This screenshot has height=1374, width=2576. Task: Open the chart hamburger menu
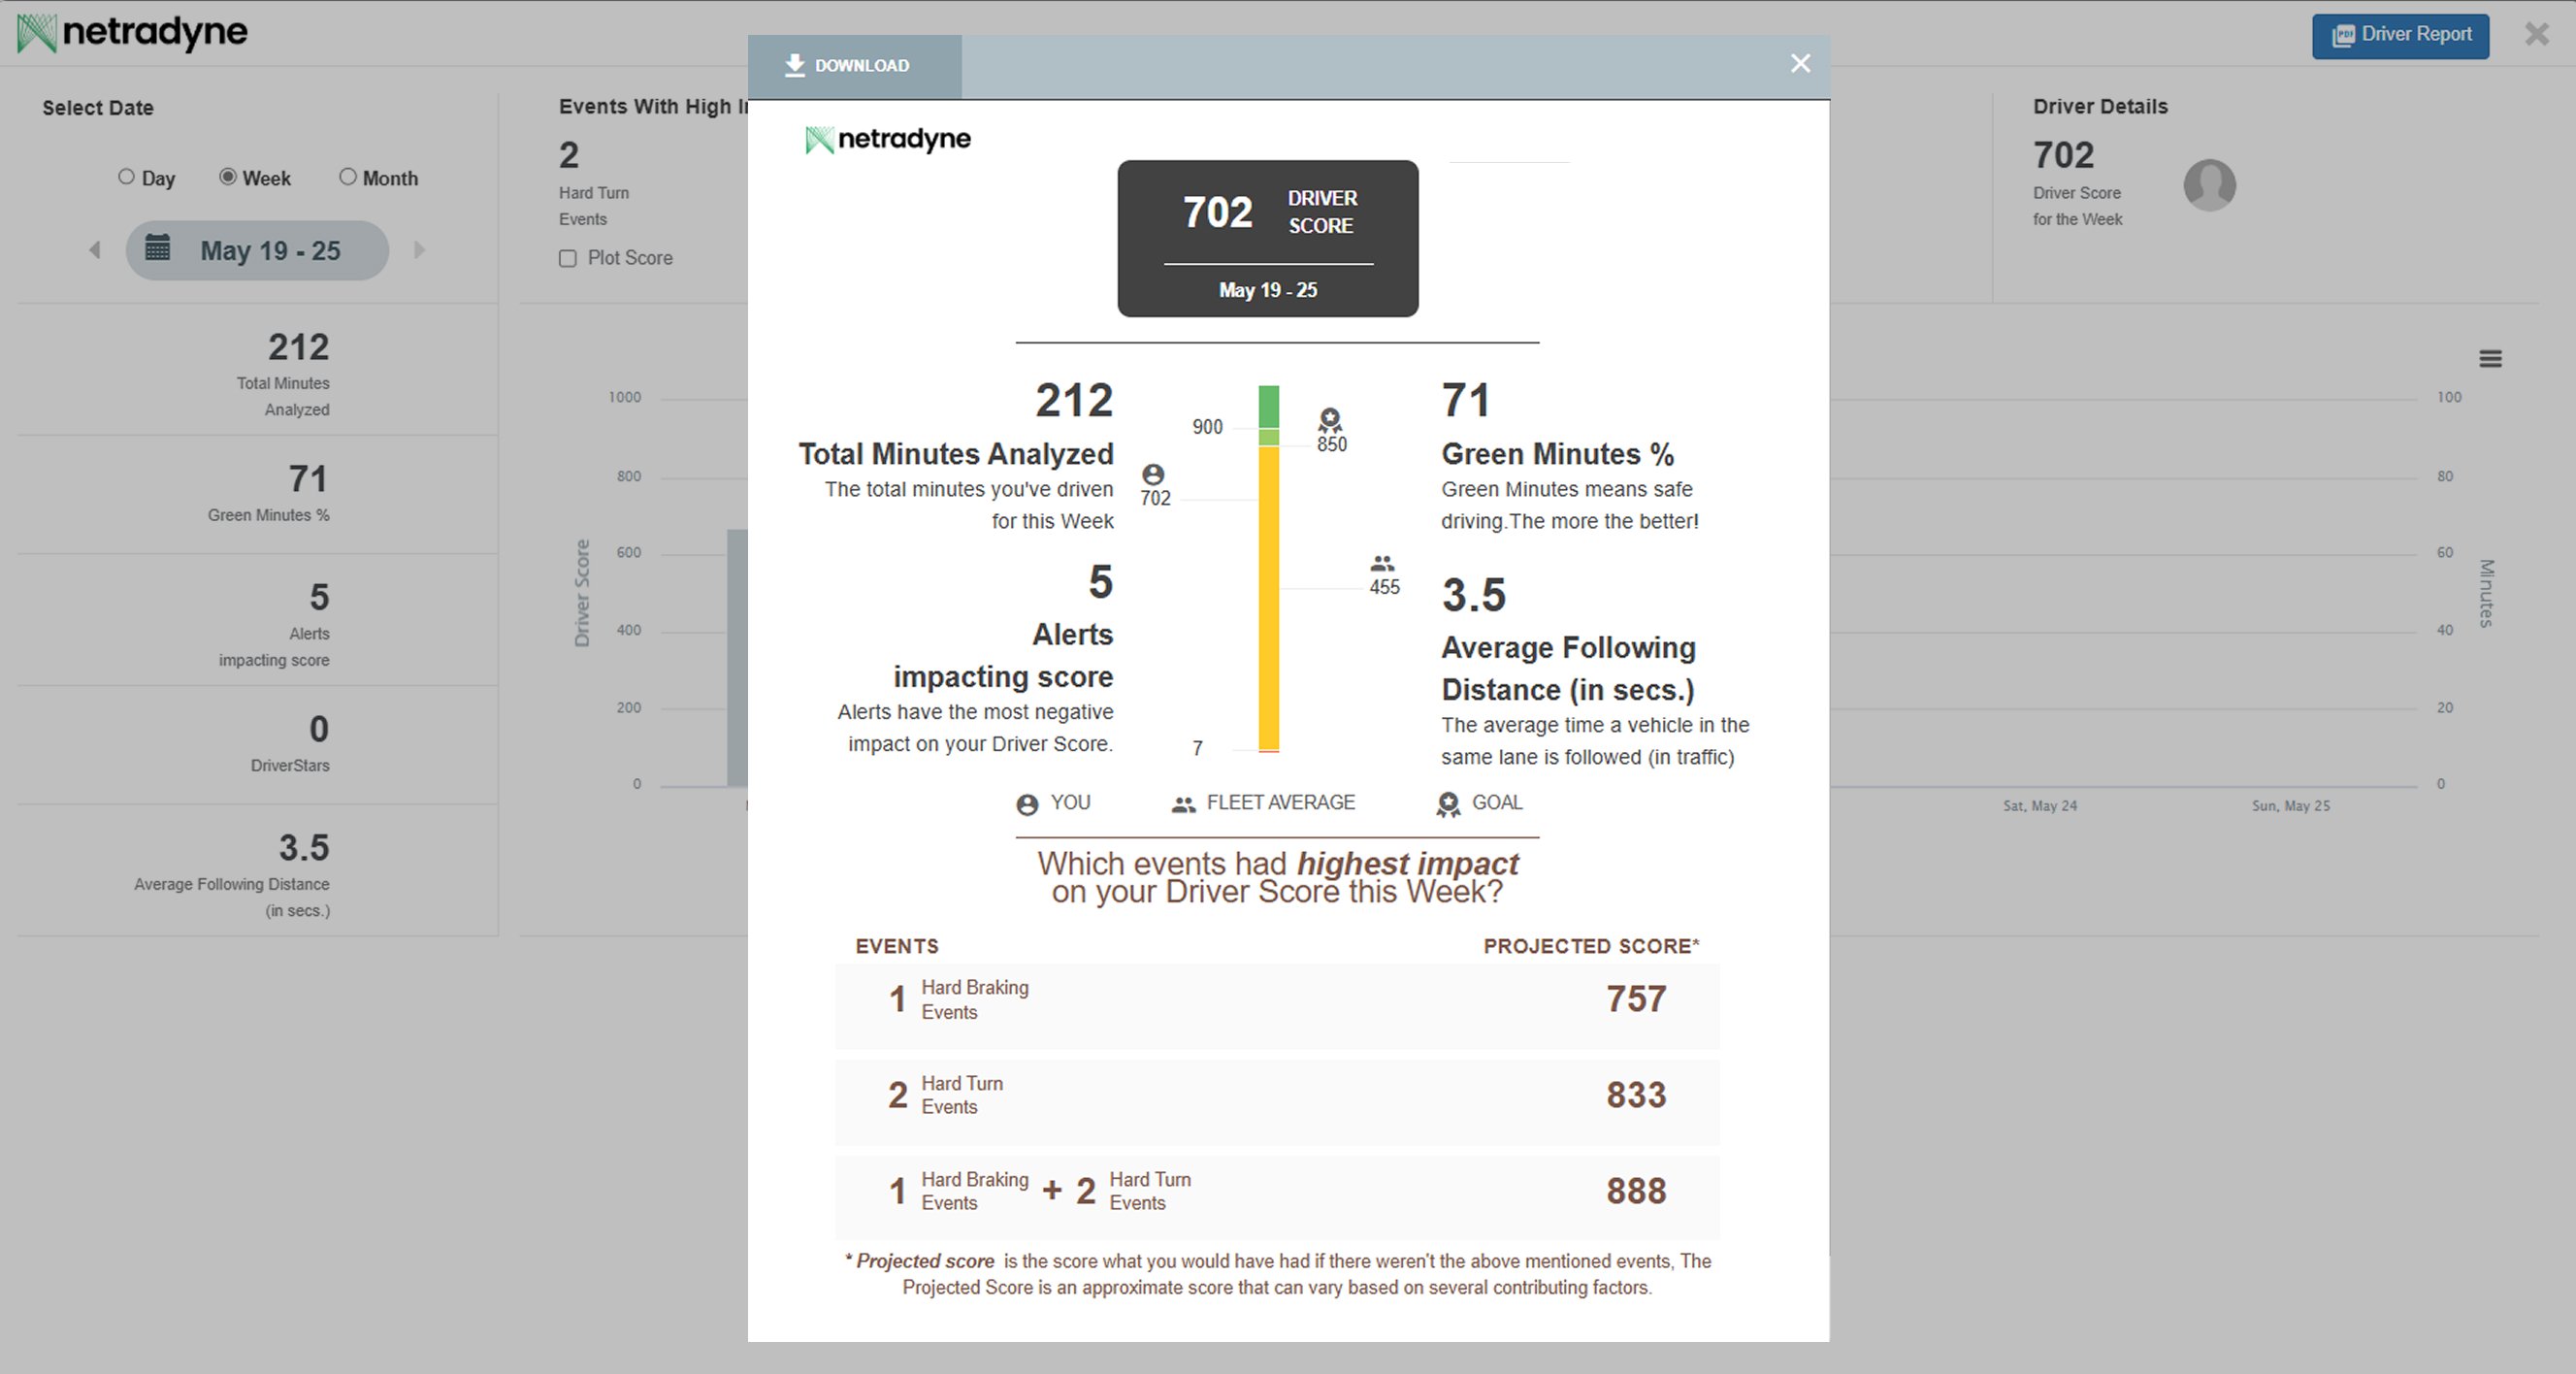(2490, 359)
